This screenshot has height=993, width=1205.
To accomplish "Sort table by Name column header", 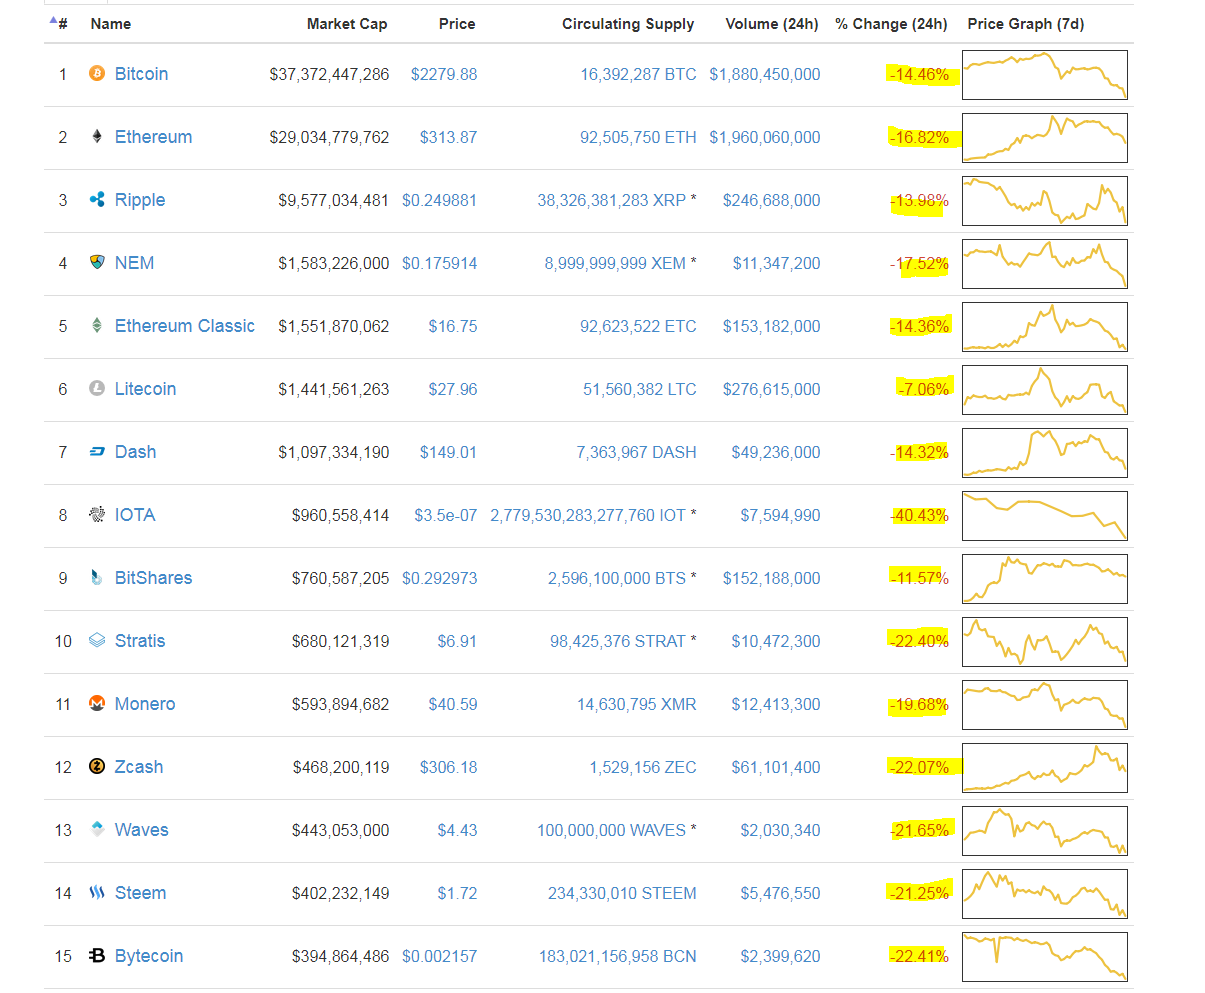I will tap(111, 24).
